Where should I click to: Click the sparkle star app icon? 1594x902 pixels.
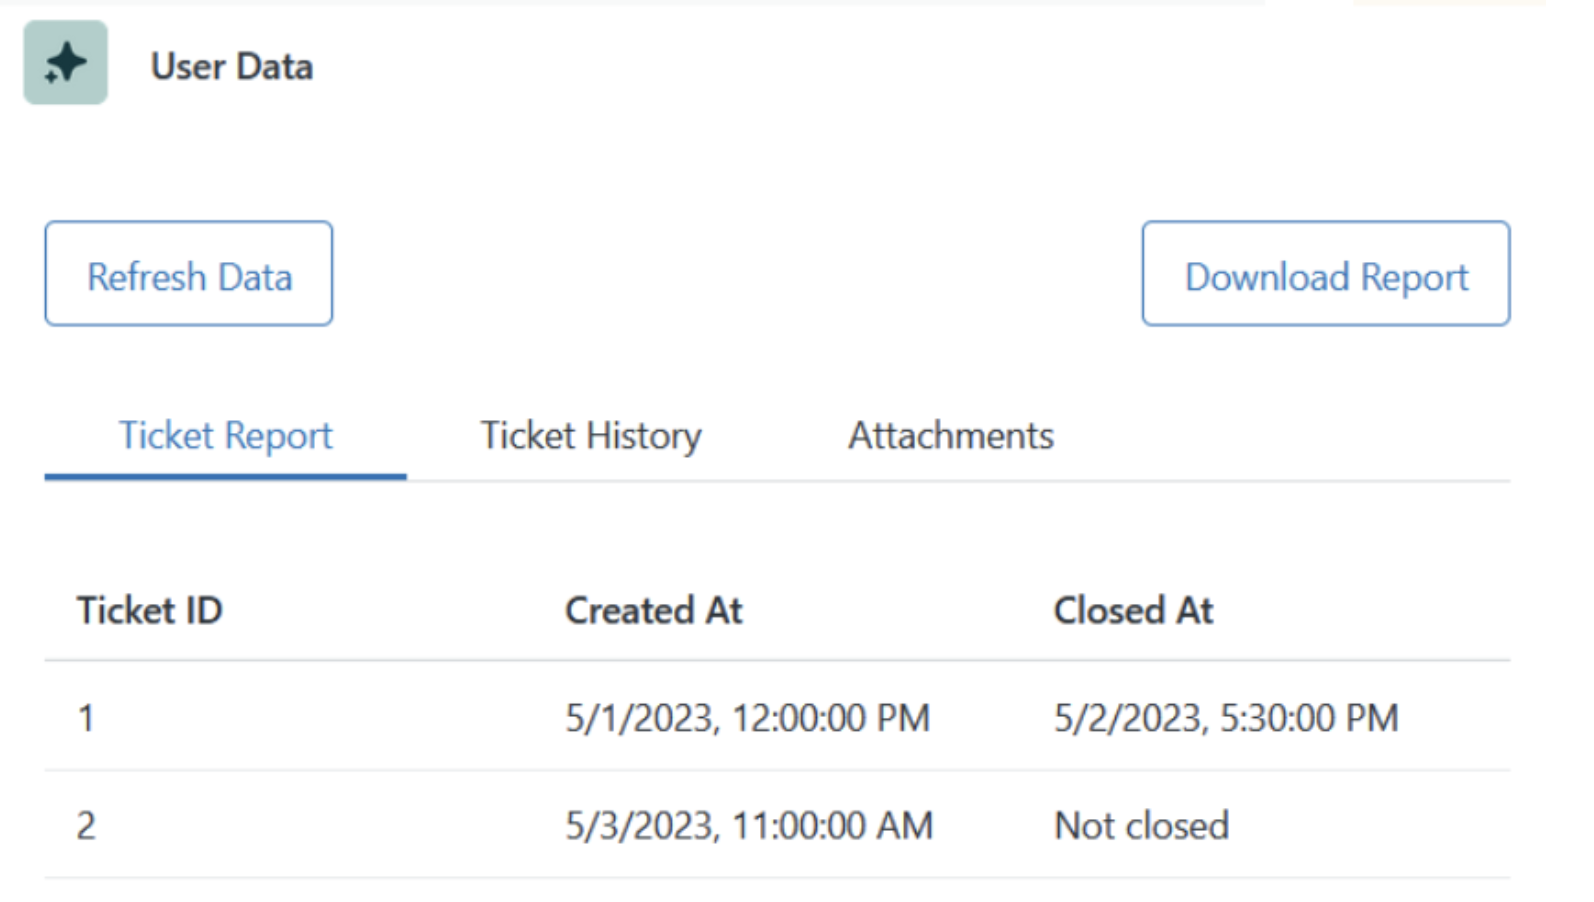[x=66, y=63]
